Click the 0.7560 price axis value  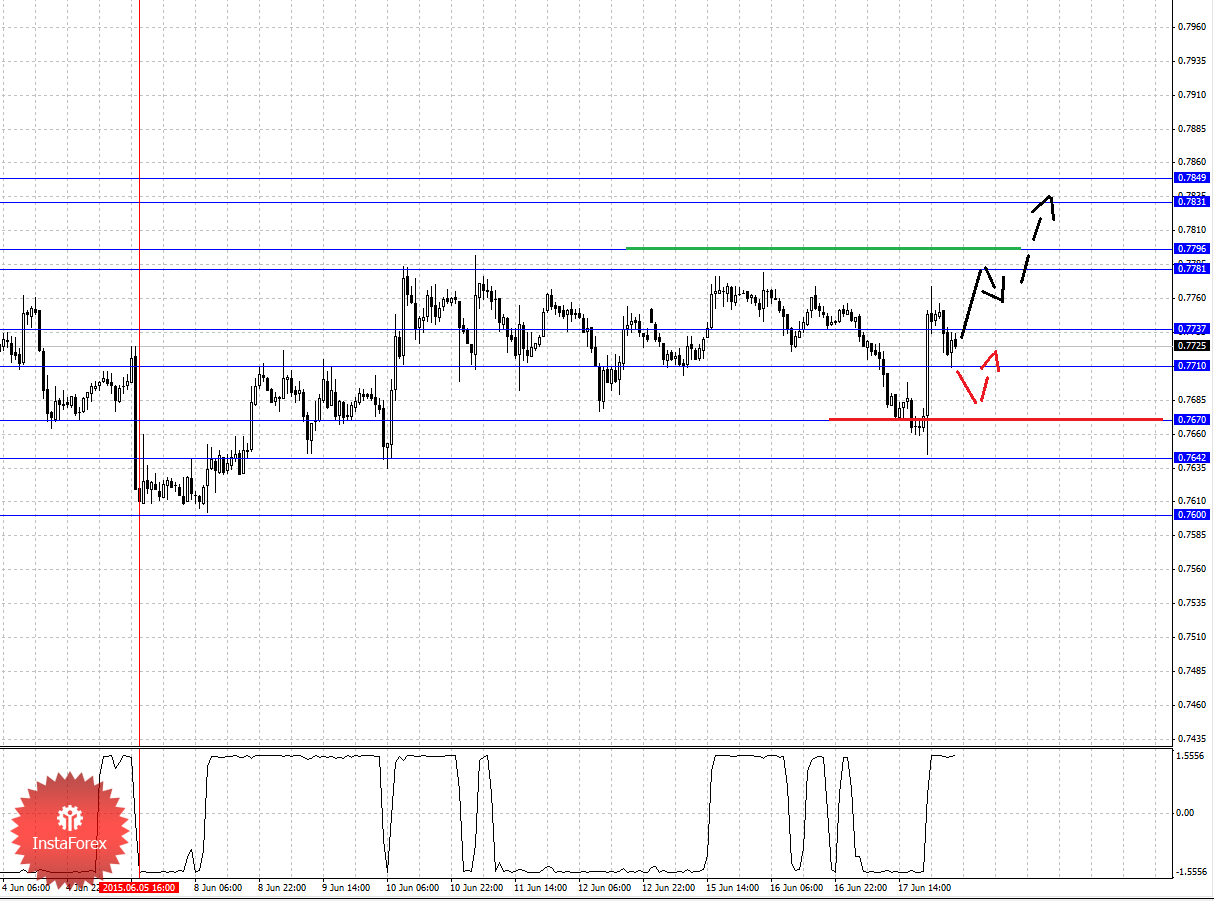[x=1192, y=568]
